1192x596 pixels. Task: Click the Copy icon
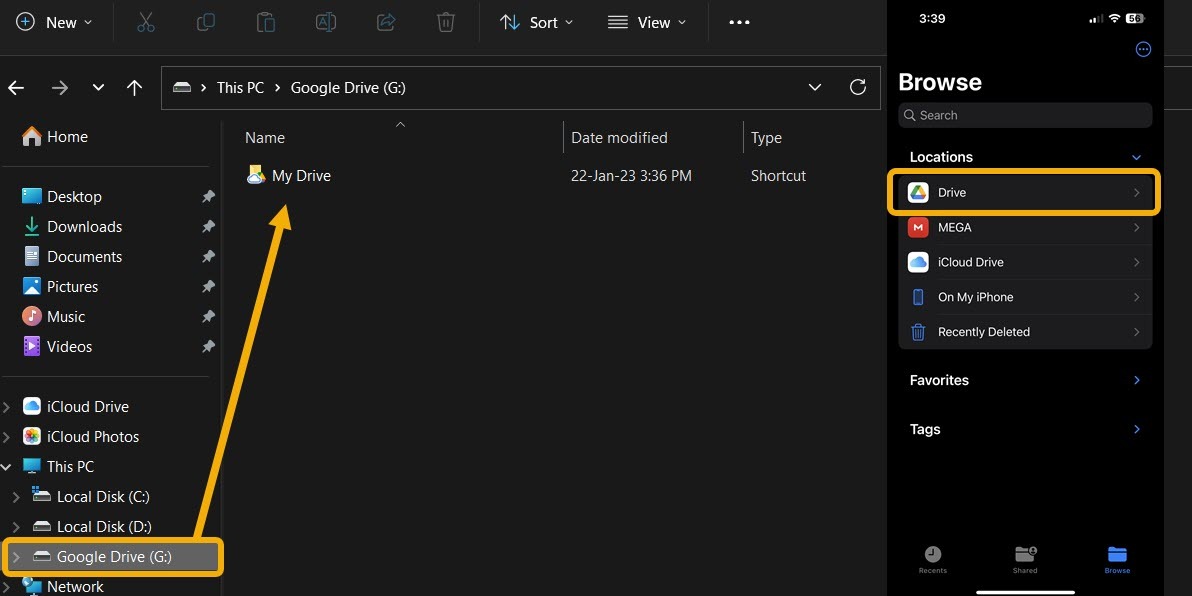tap(206, 22)
